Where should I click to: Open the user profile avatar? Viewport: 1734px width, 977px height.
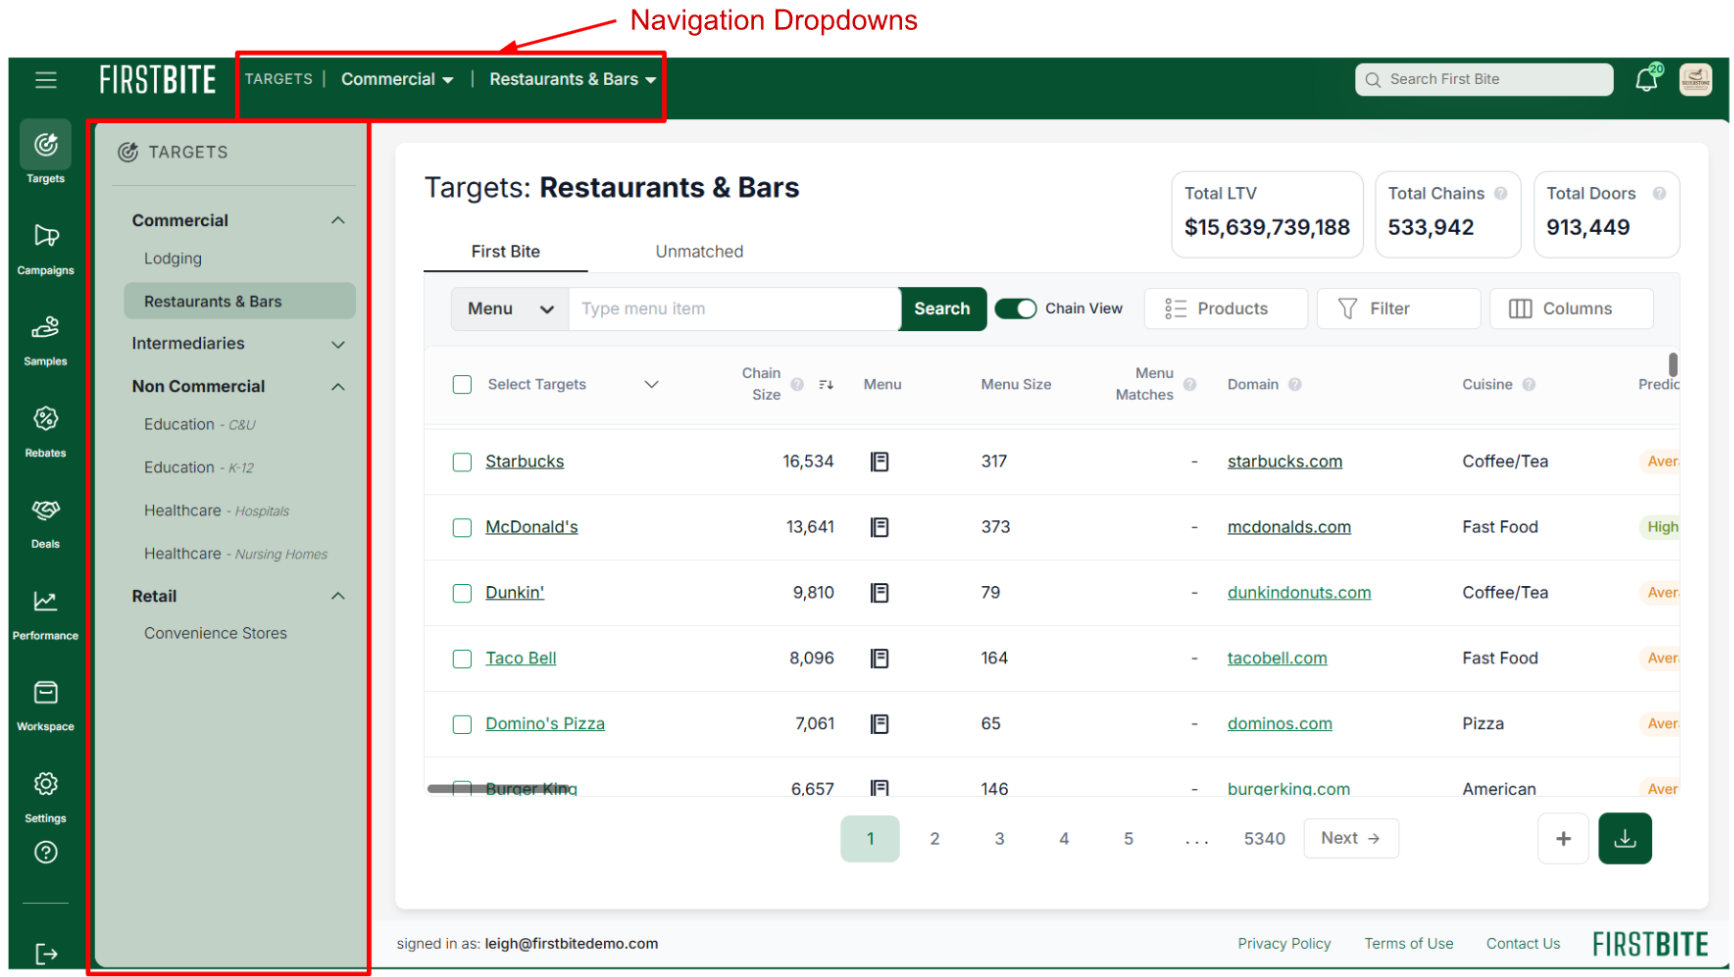tap(1696, 80)
